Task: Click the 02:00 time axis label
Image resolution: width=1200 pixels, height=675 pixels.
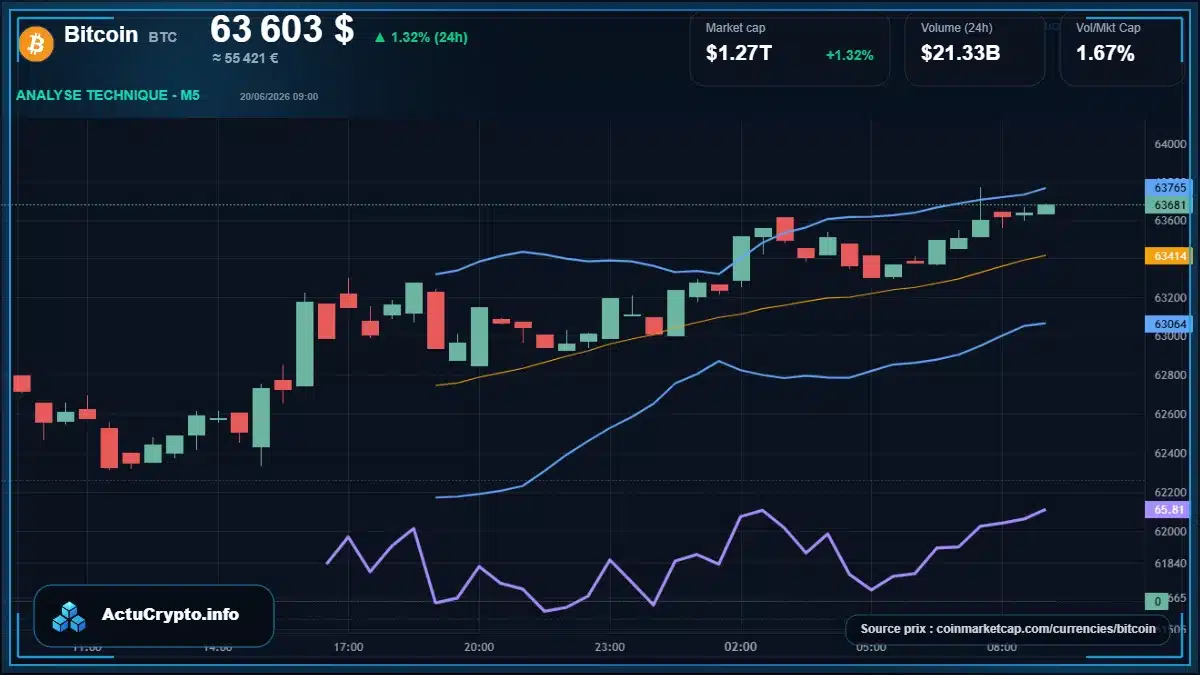Action: pyautogui.click(x=740, y=647)
